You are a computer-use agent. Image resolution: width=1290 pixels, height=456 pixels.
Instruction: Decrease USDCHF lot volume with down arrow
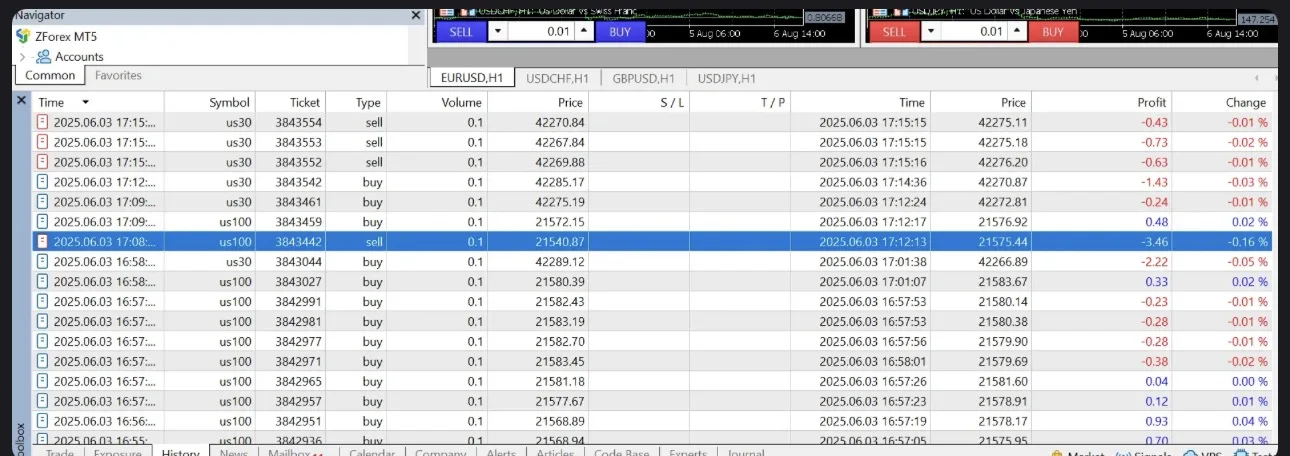[x=497, y=31]
